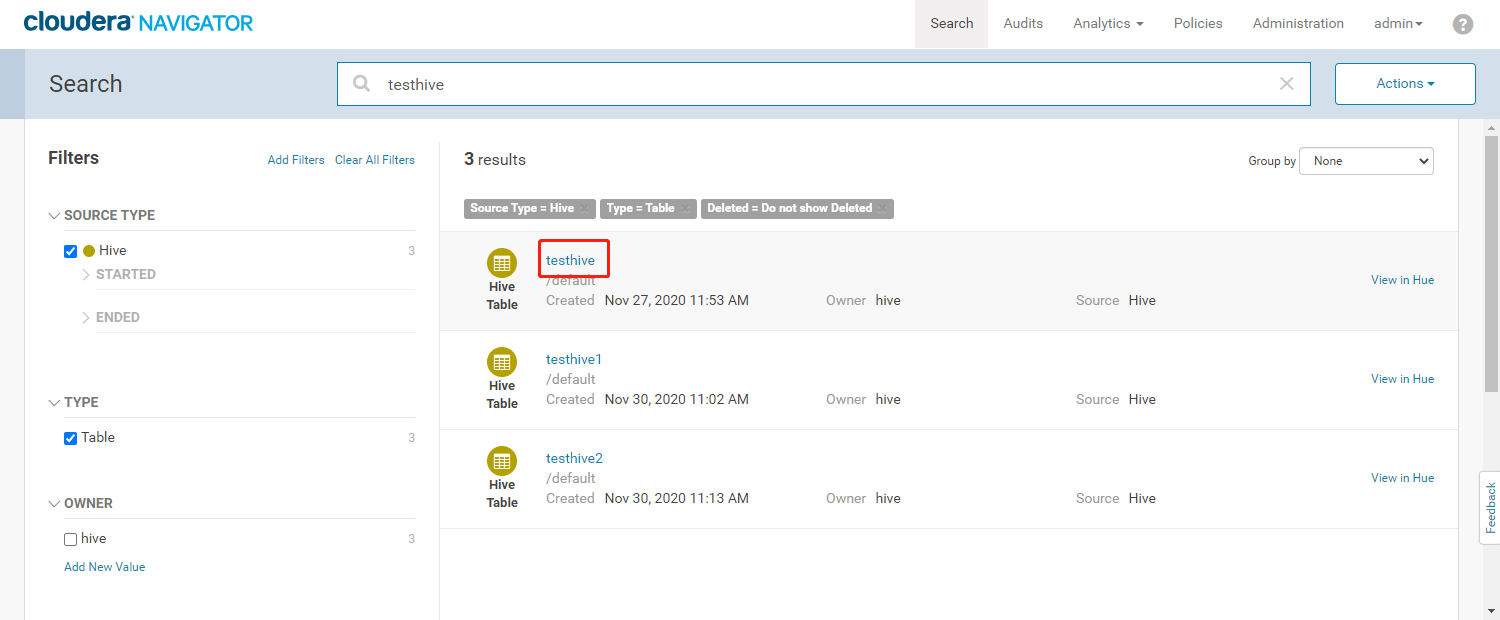This screenshot has height=620, width=1500.
Task: Click the Add Filters link
Action: [296, 160]
